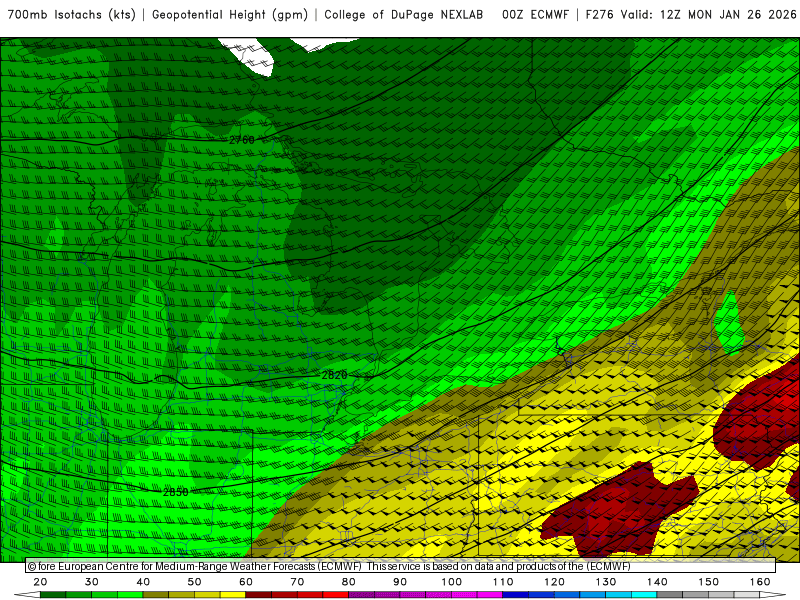Click the 80 label on the color scale
This screenshot has height=600, width=800.
click(348, 582)
